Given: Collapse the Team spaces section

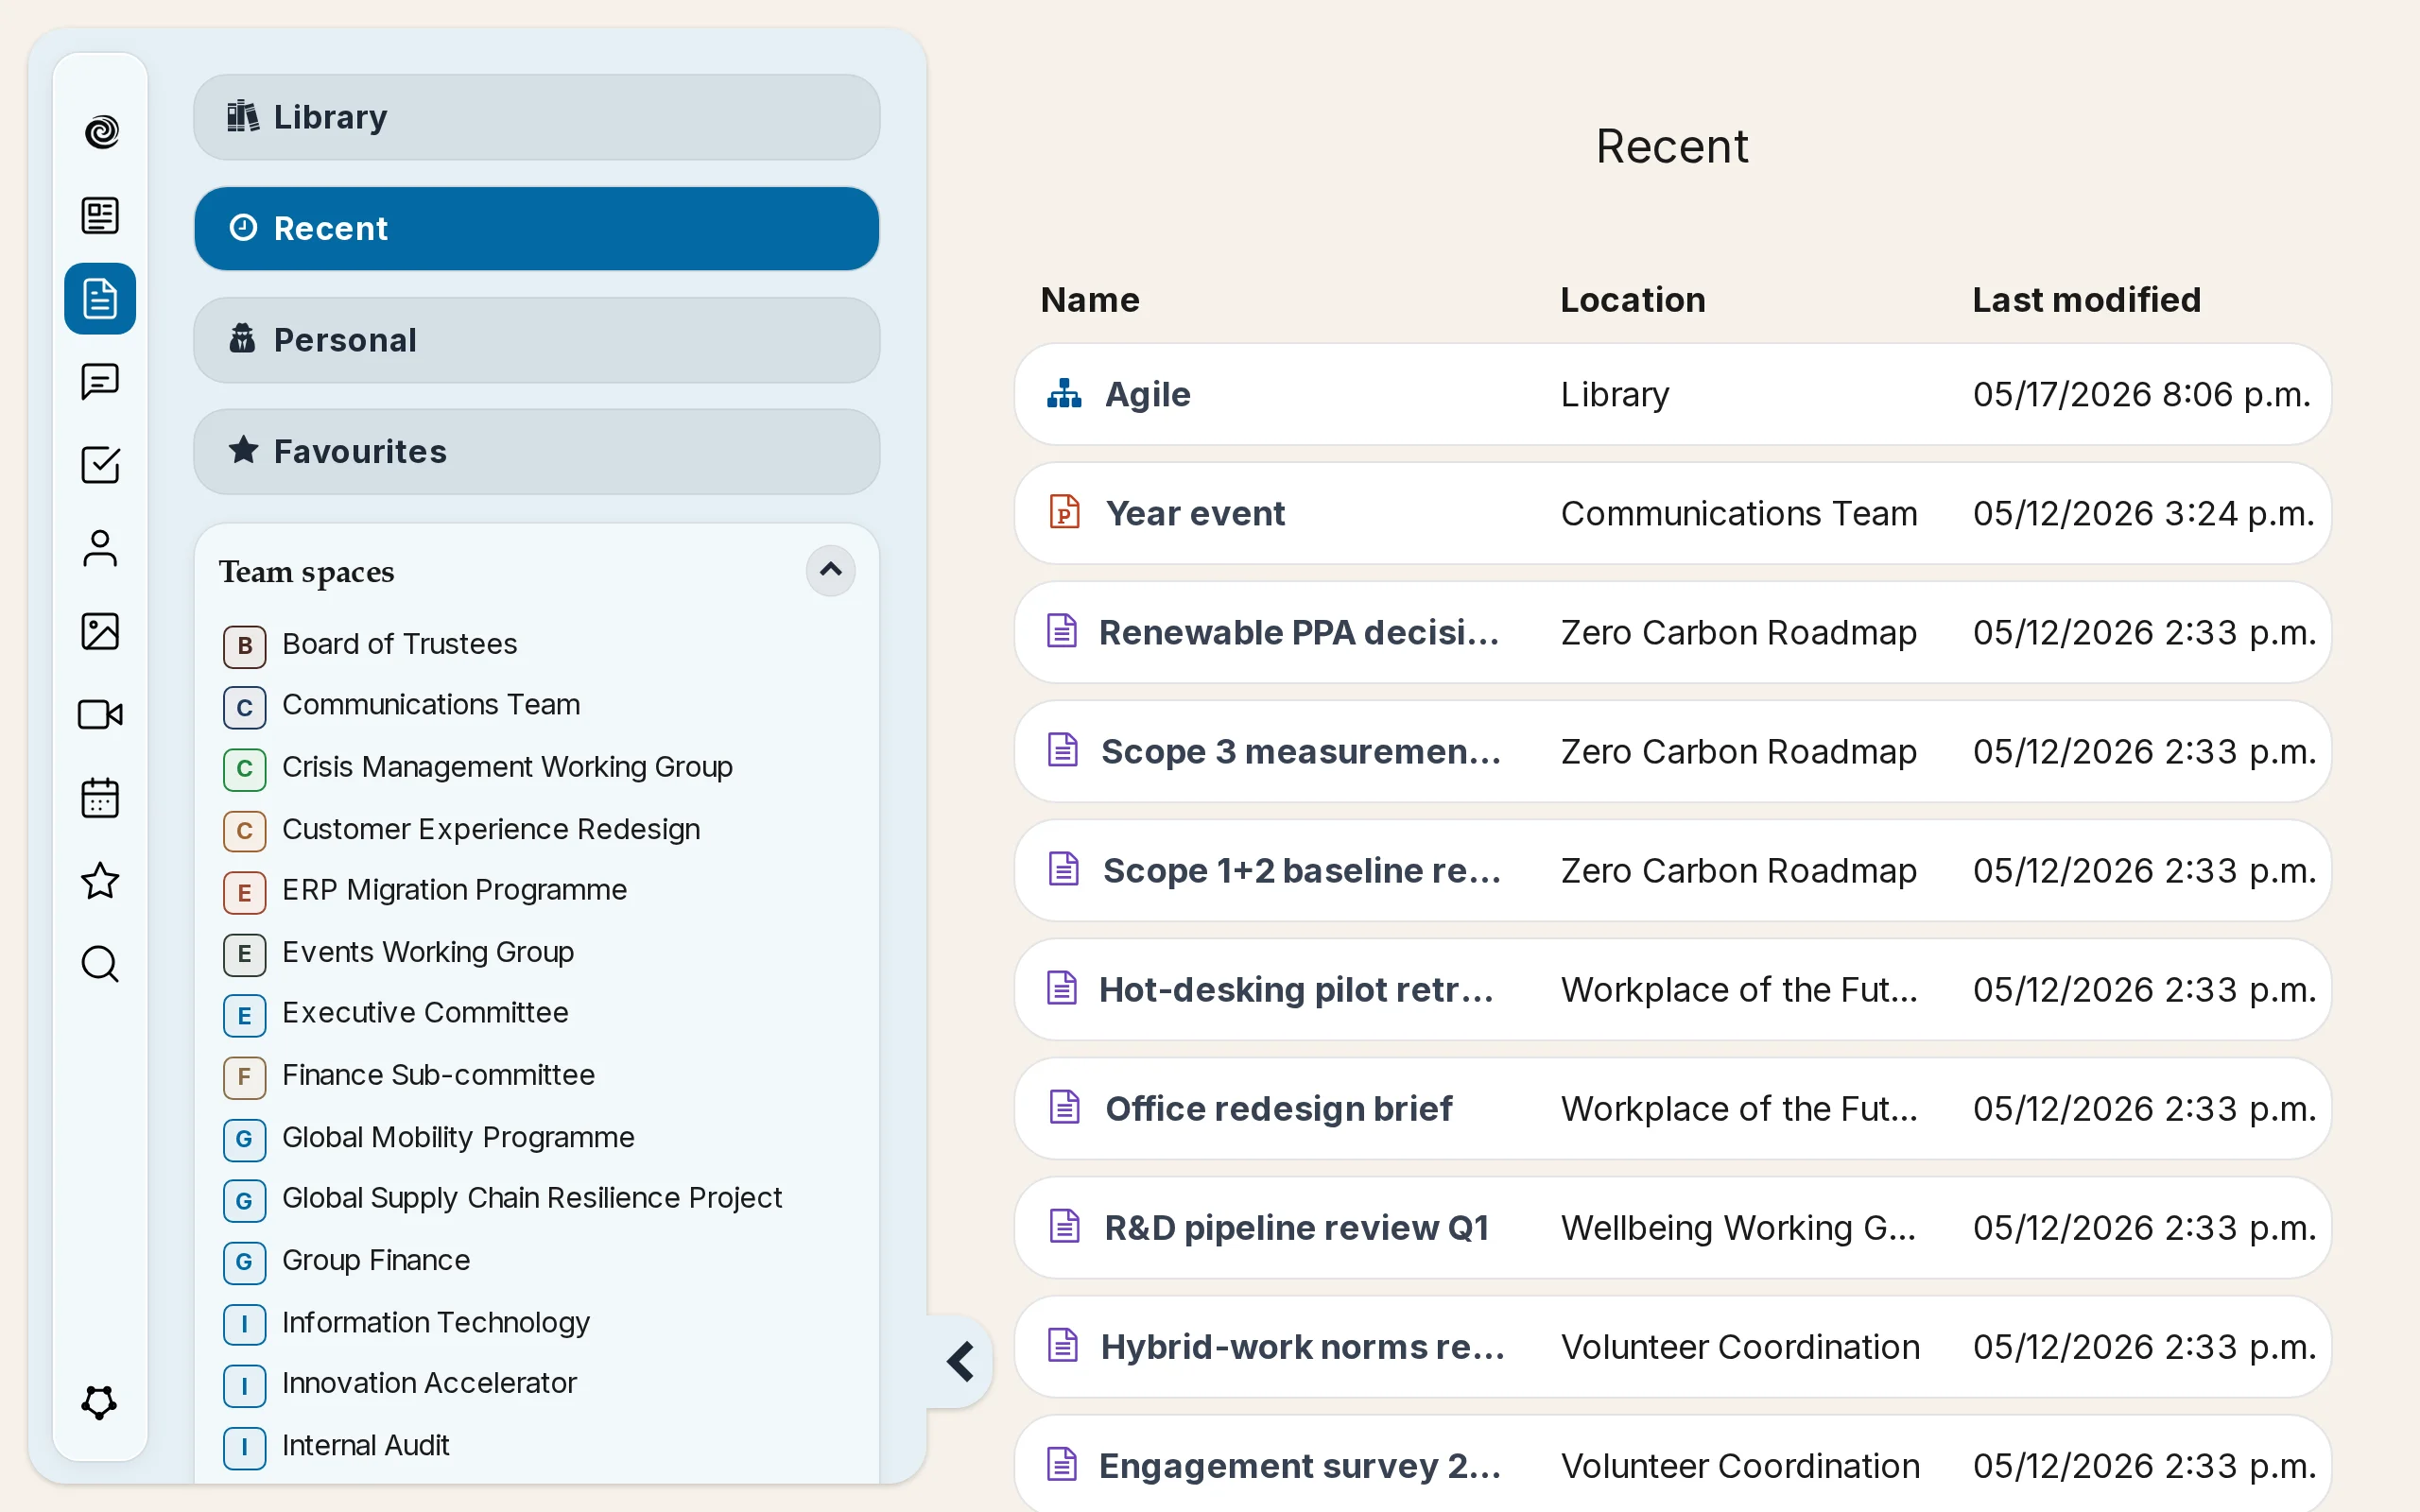Looking at the screenshot, I should tap(830, 570).
